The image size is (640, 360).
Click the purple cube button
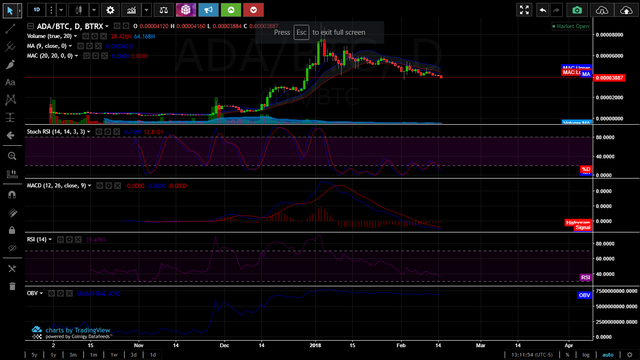[x=186, y=10]
